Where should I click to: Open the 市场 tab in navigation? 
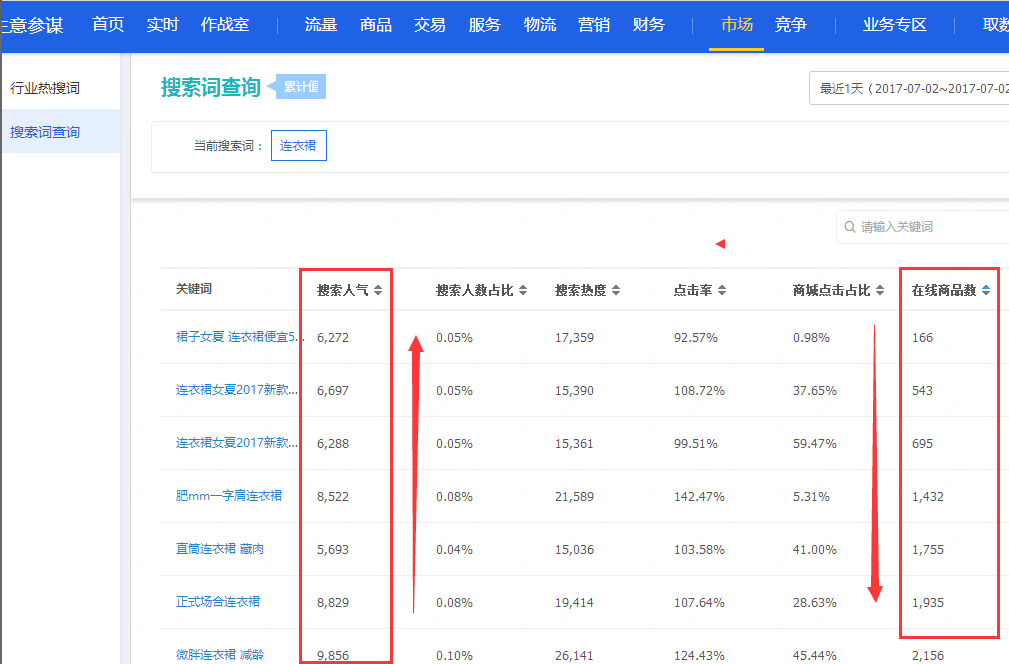(x=737, y=25)
